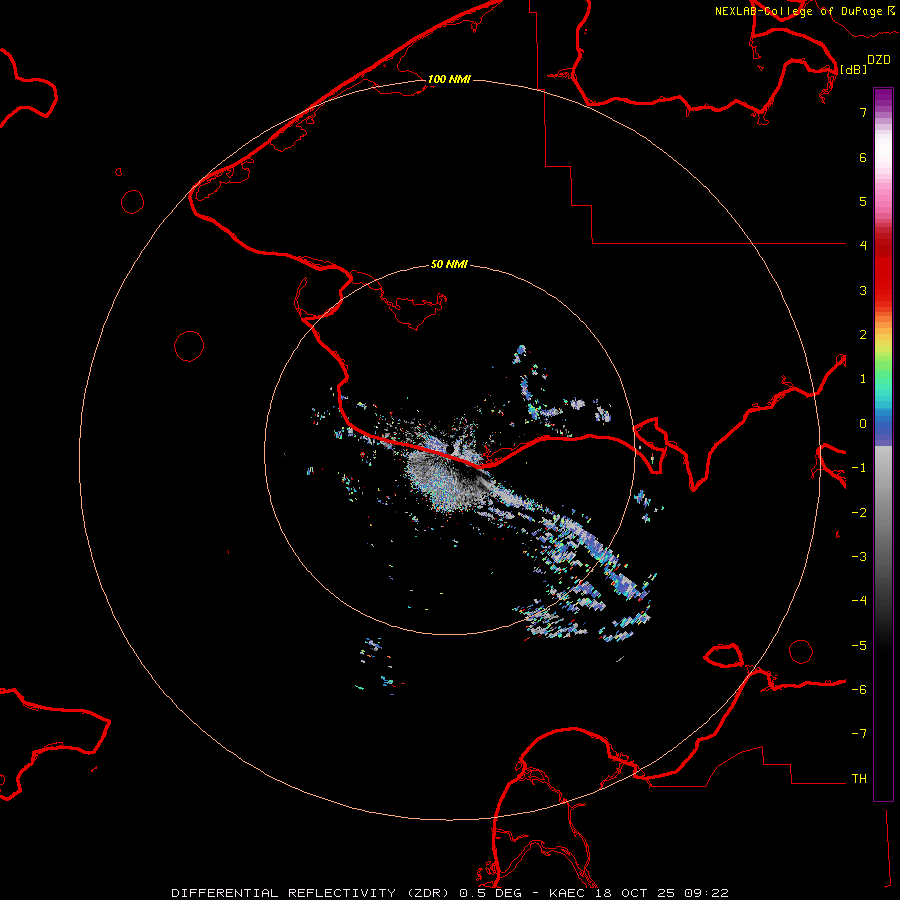Click the vertical ZDR color scale bar
900x900 pixels.
pos(883,444)
